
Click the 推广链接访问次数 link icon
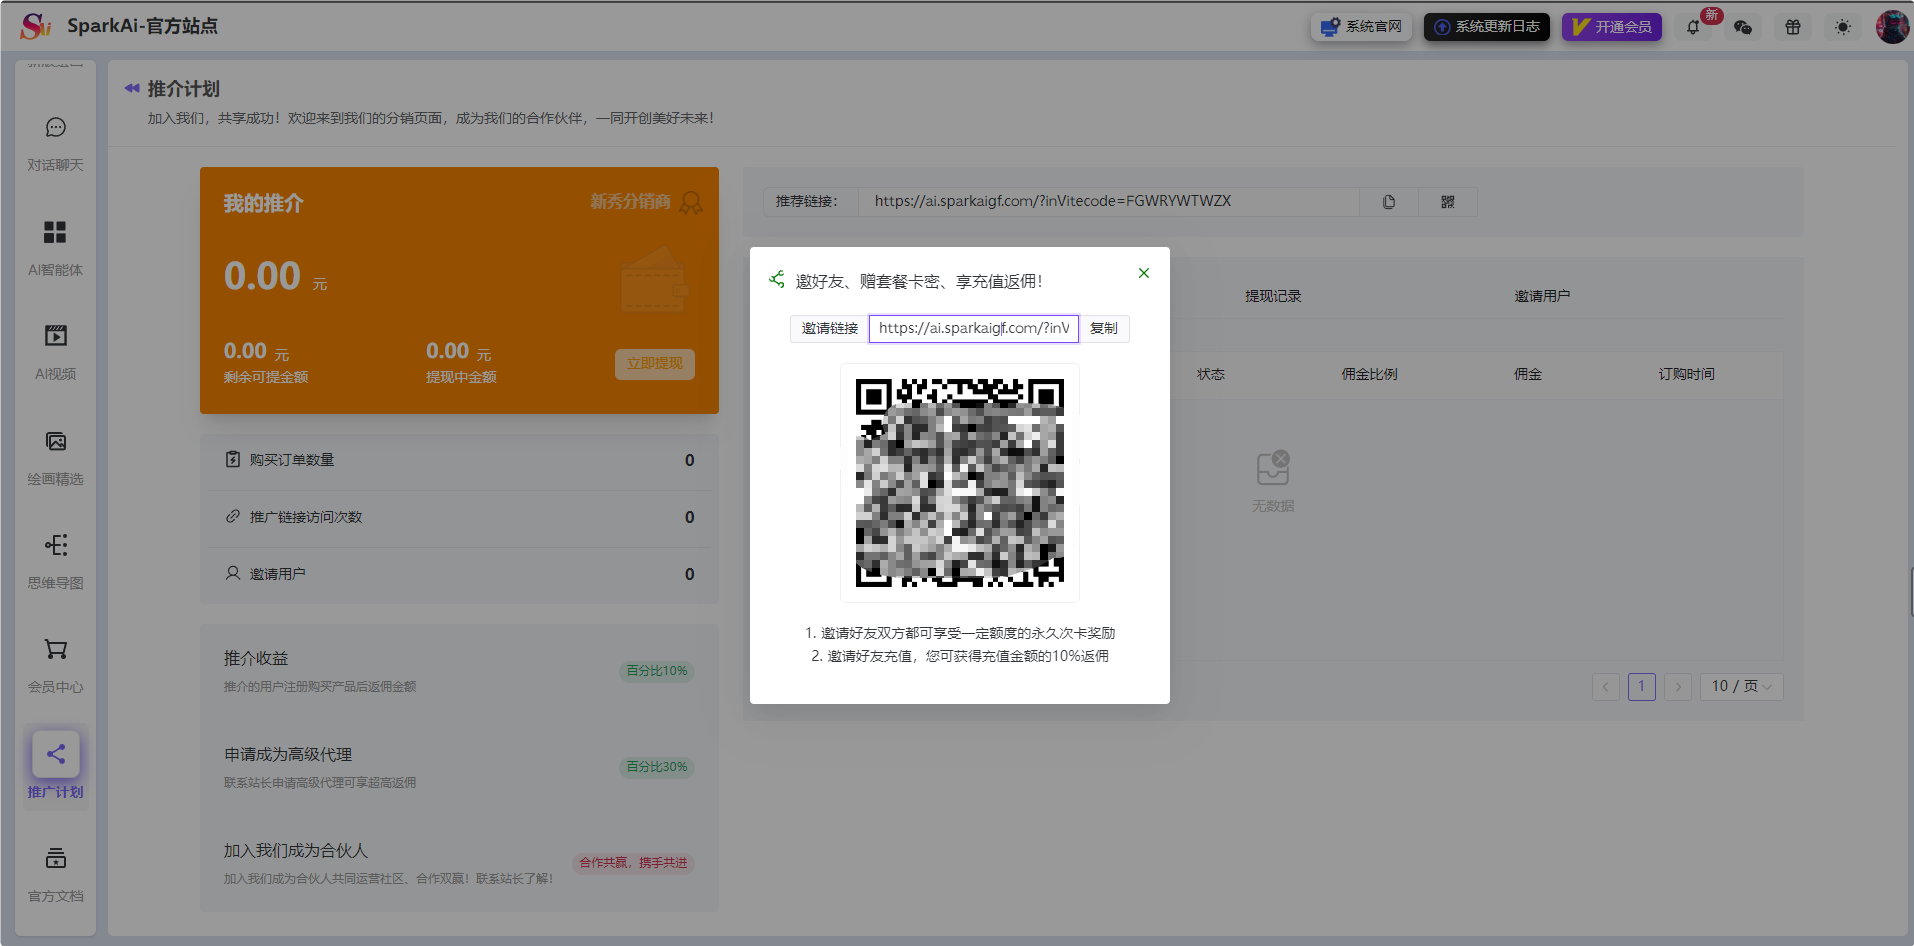(233, 516)
